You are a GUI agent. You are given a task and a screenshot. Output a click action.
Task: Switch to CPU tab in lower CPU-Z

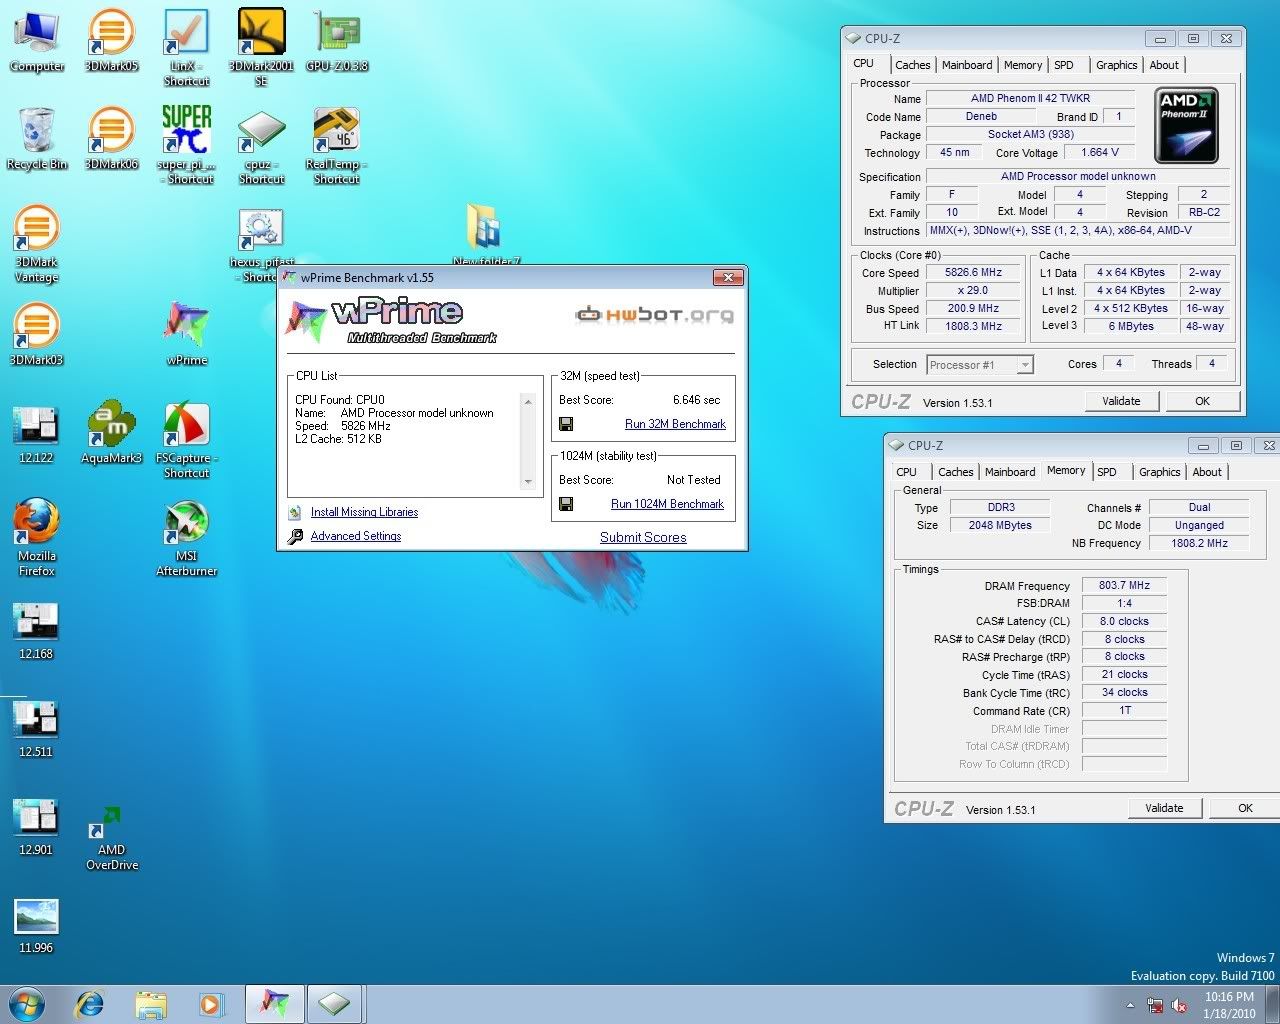(x=906, y=472)
